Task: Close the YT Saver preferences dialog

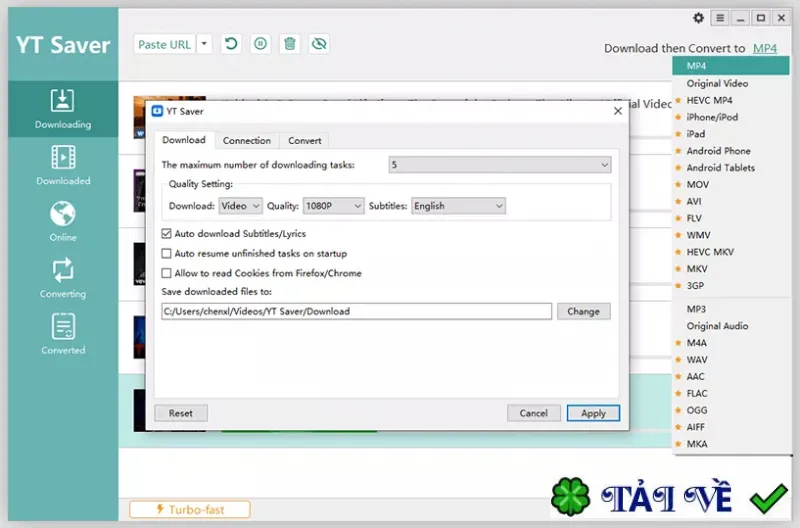Action: pyautogui.click(x=618, y=111)
